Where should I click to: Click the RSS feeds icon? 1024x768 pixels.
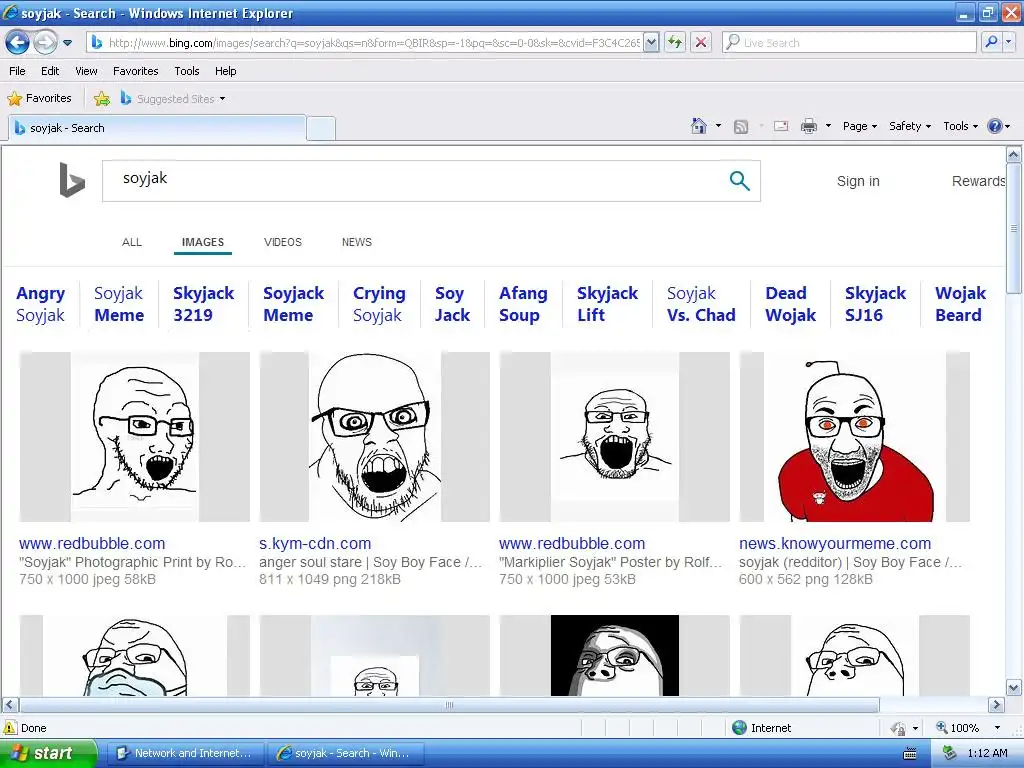coord(741,127)
